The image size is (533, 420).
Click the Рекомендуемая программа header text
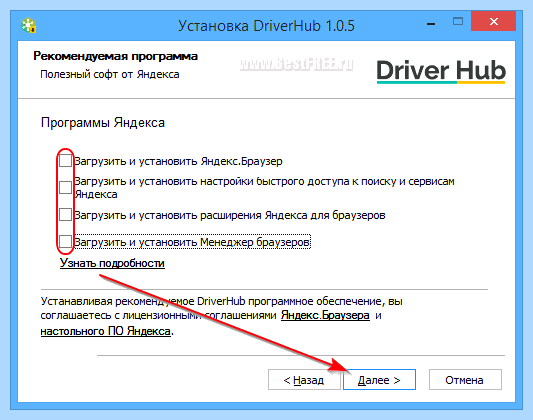[x=115, y=56]
